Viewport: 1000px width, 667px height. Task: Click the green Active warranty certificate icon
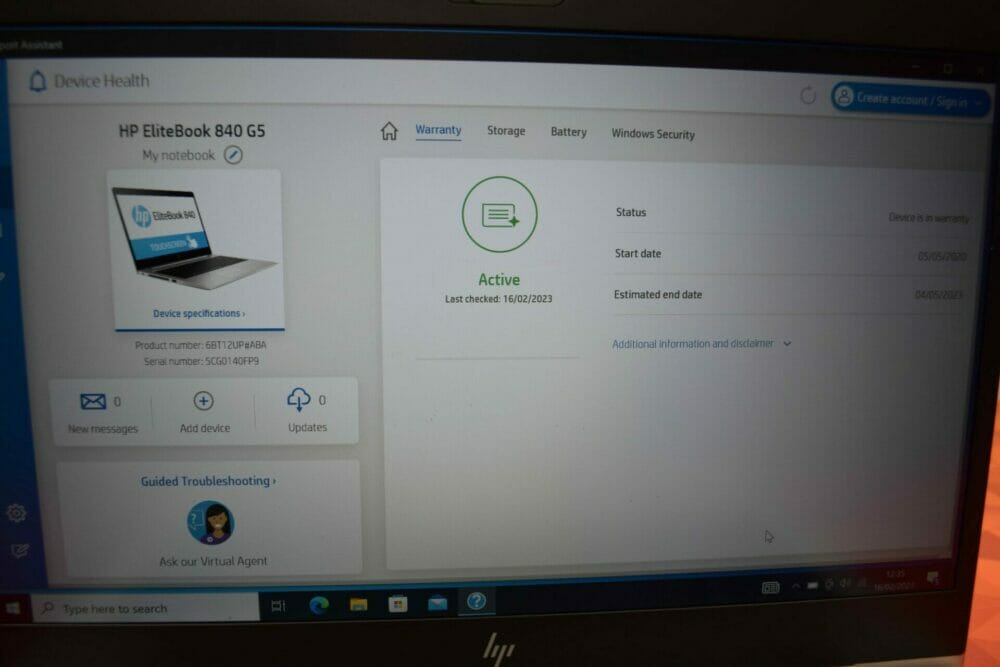[x=499, y=214]
